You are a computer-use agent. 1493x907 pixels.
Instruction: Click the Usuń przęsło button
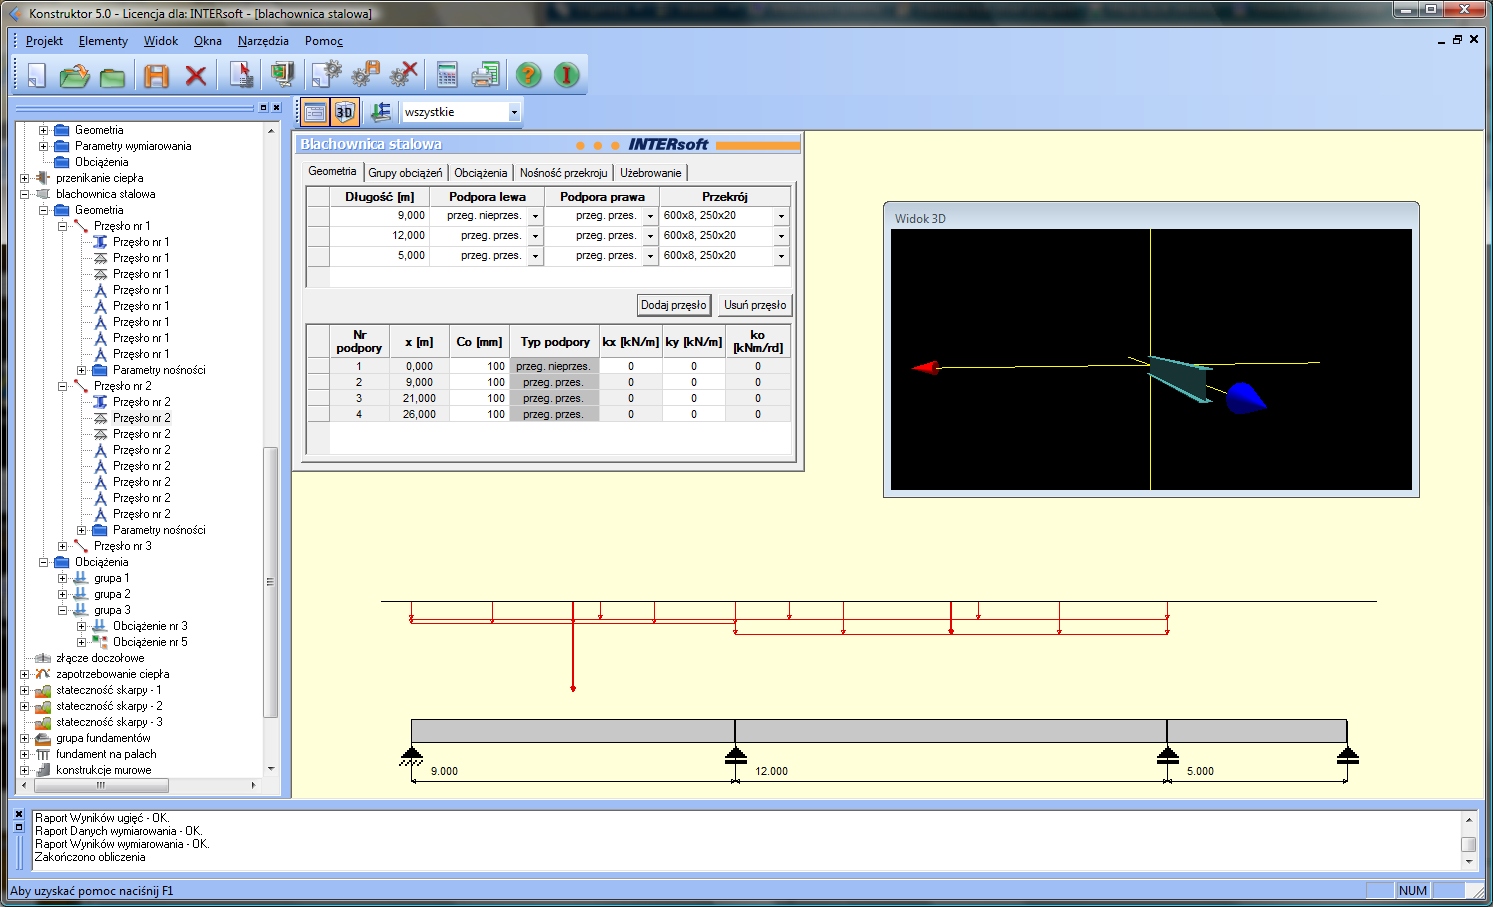755,305
